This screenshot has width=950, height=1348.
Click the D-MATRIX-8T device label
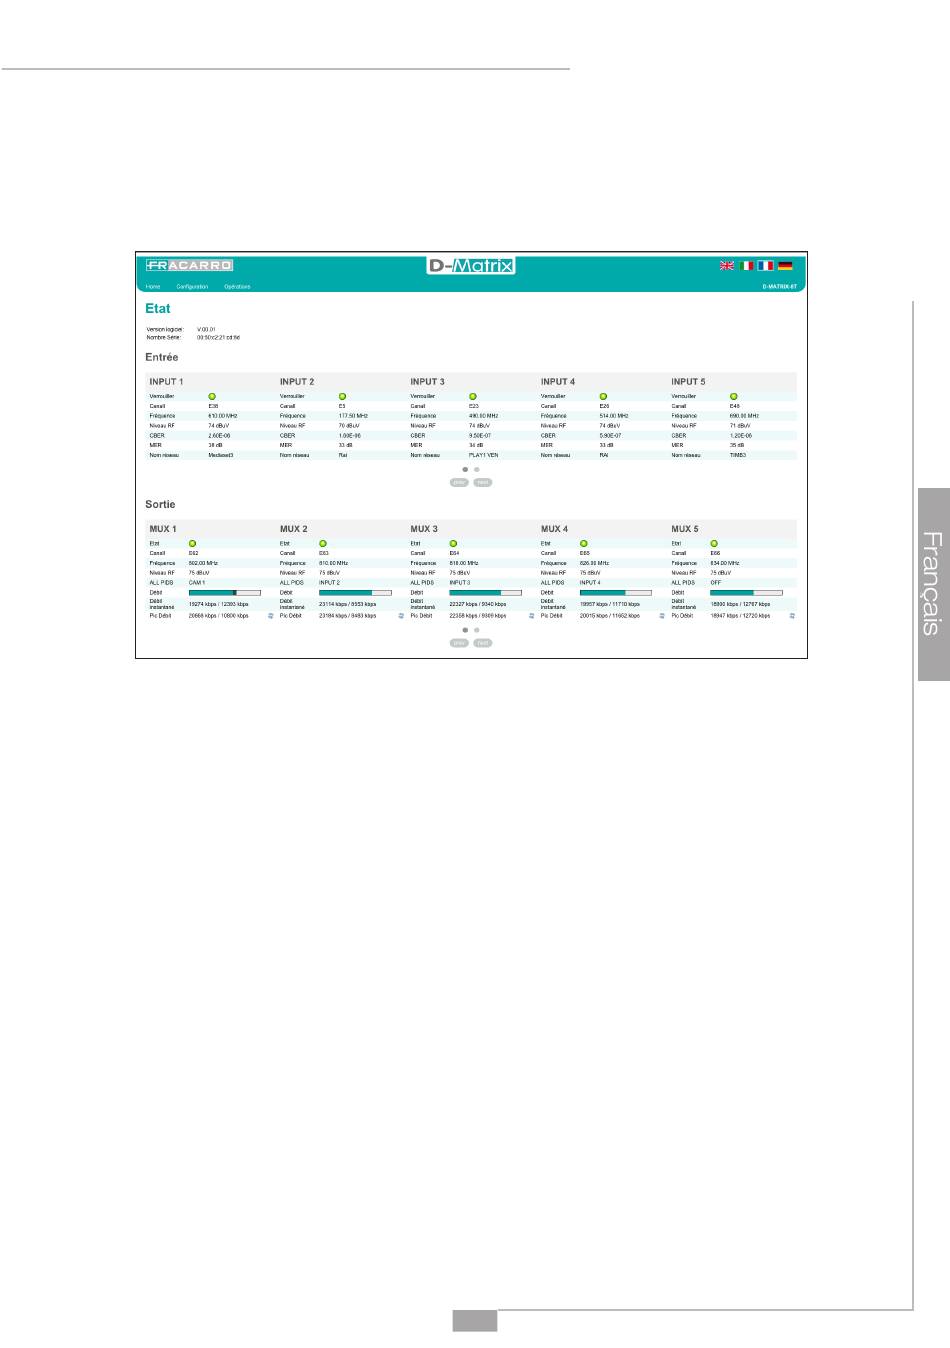click(779, 287)
